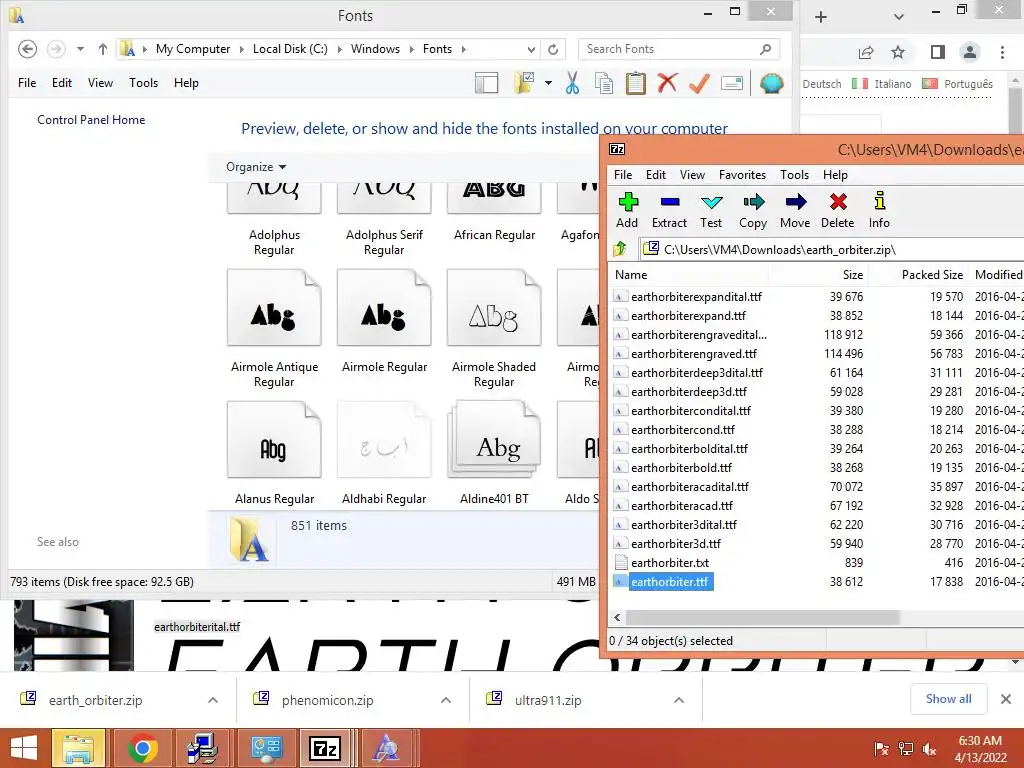Open the Organize dropdown in Fonts
This screenshot has height=768, width=1024.
tap(256, 167)
